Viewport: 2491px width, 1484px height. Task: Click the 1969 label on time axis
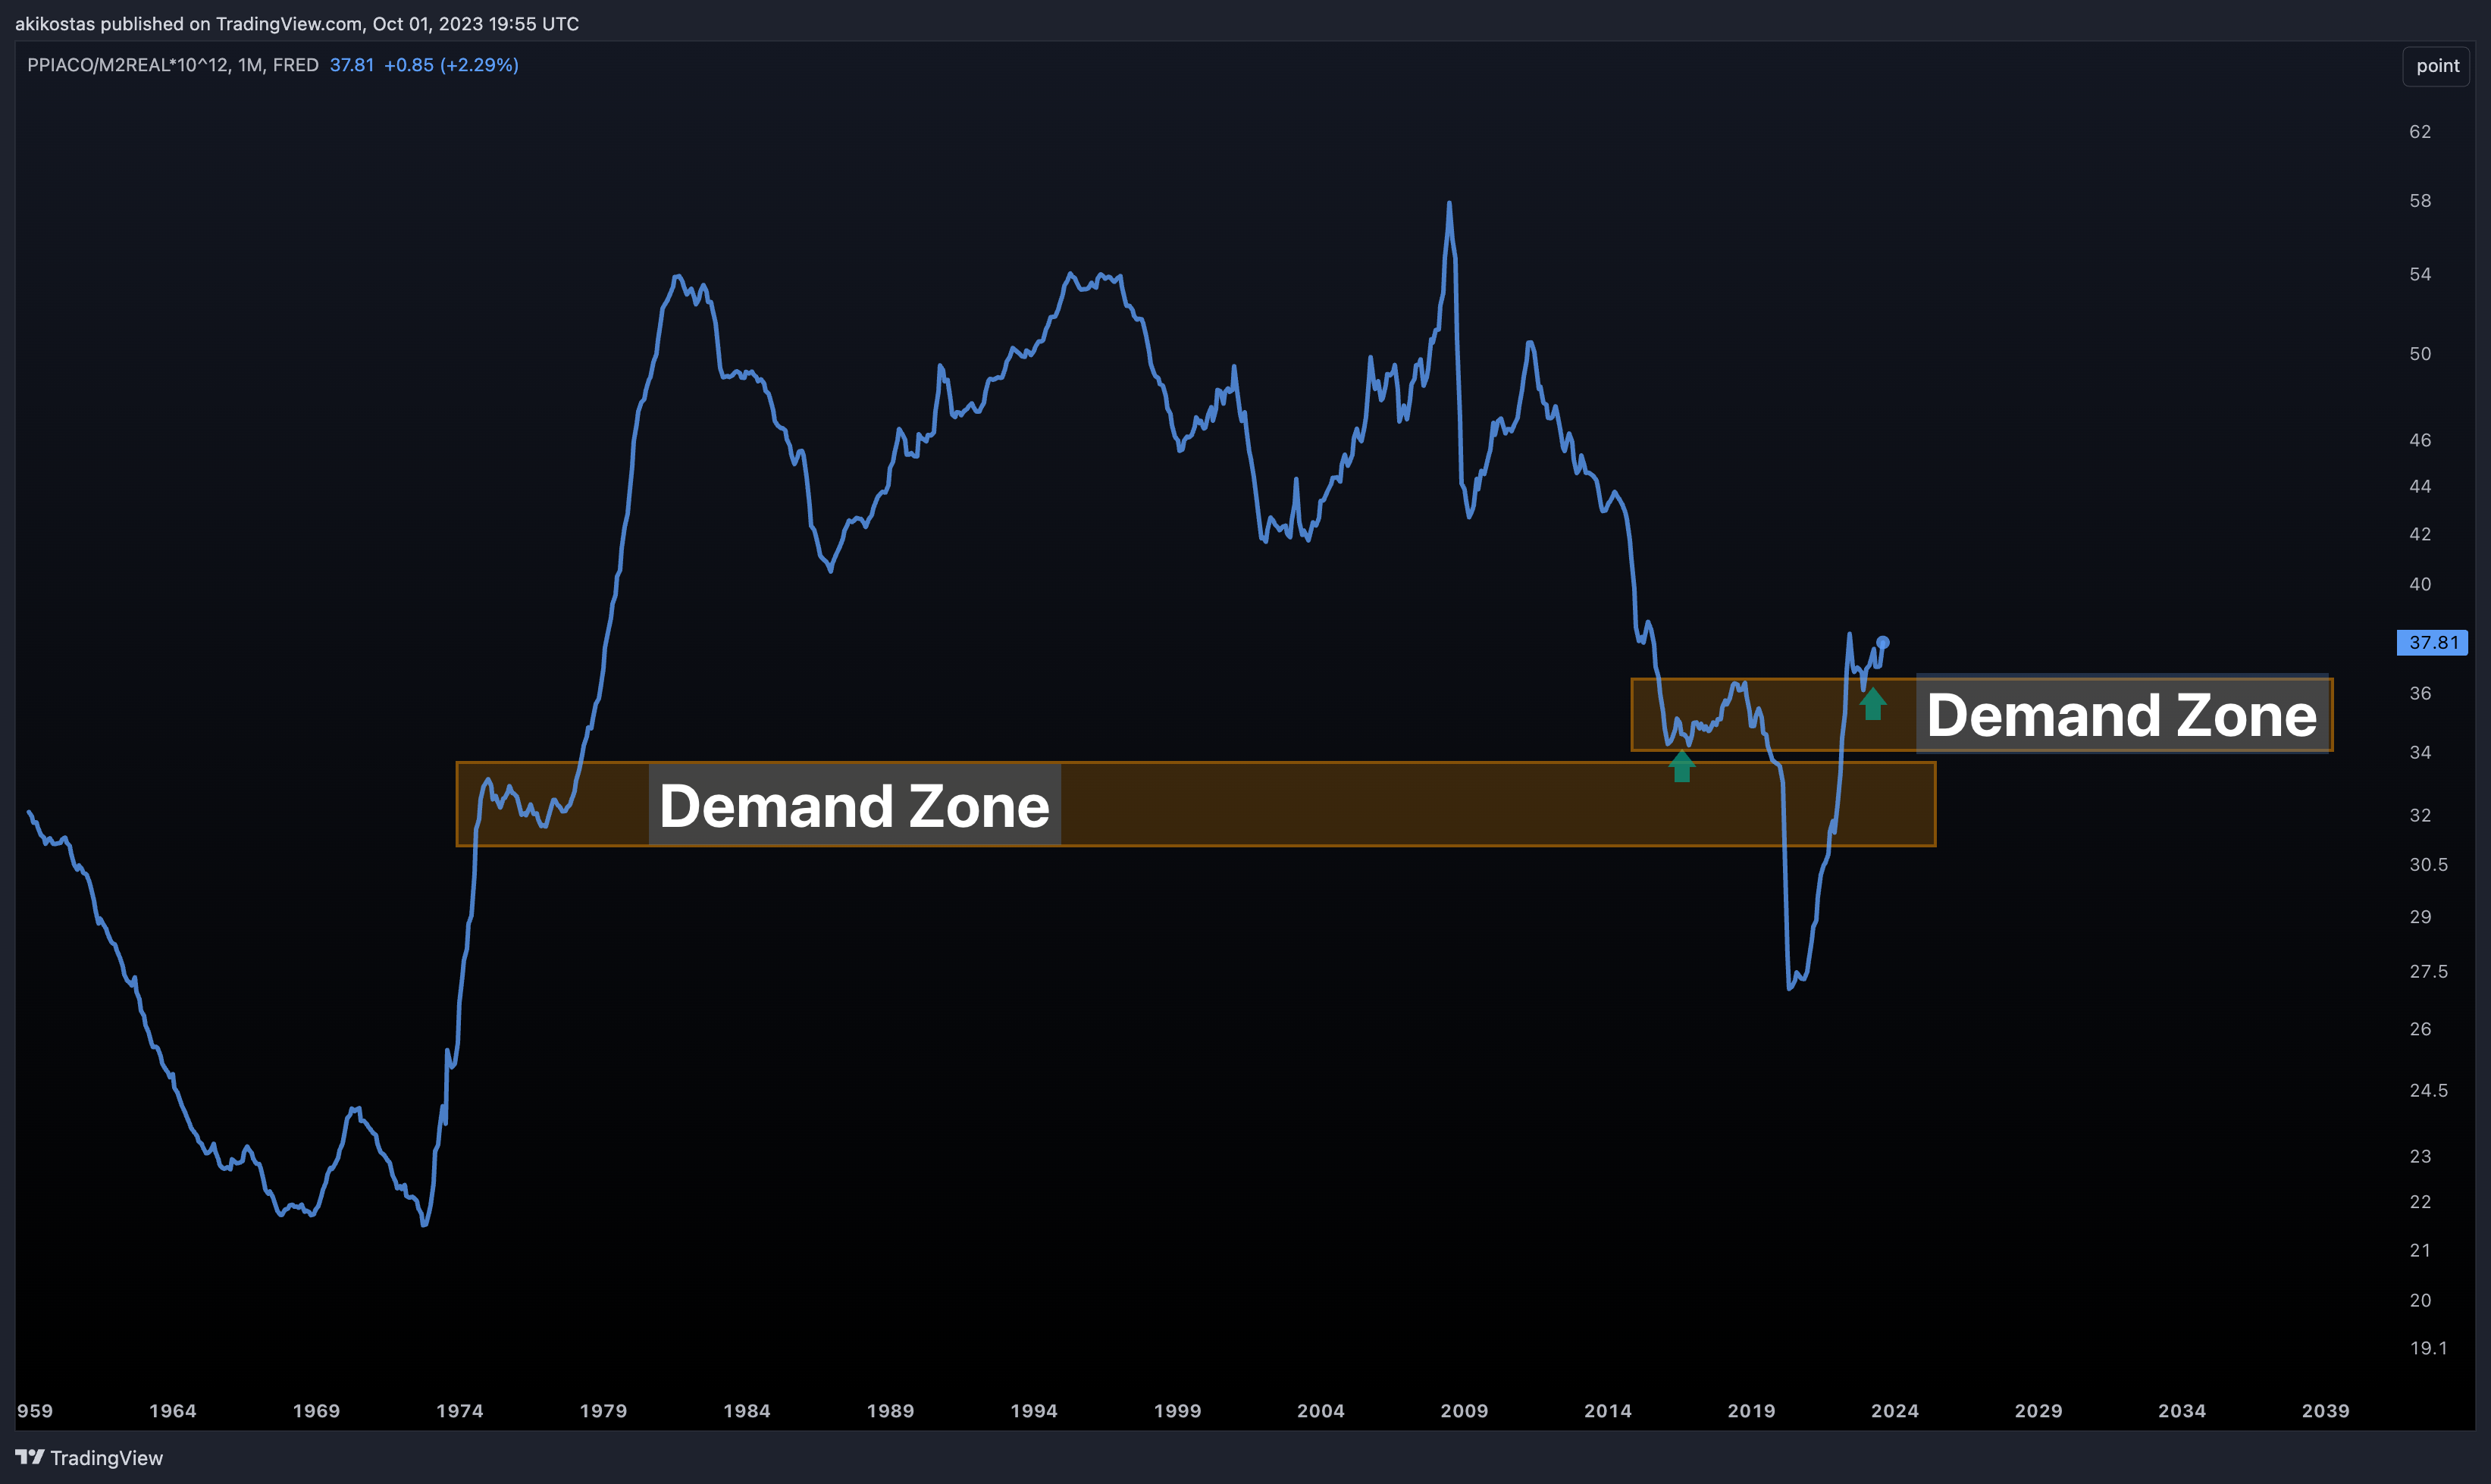coord(316,1411)
